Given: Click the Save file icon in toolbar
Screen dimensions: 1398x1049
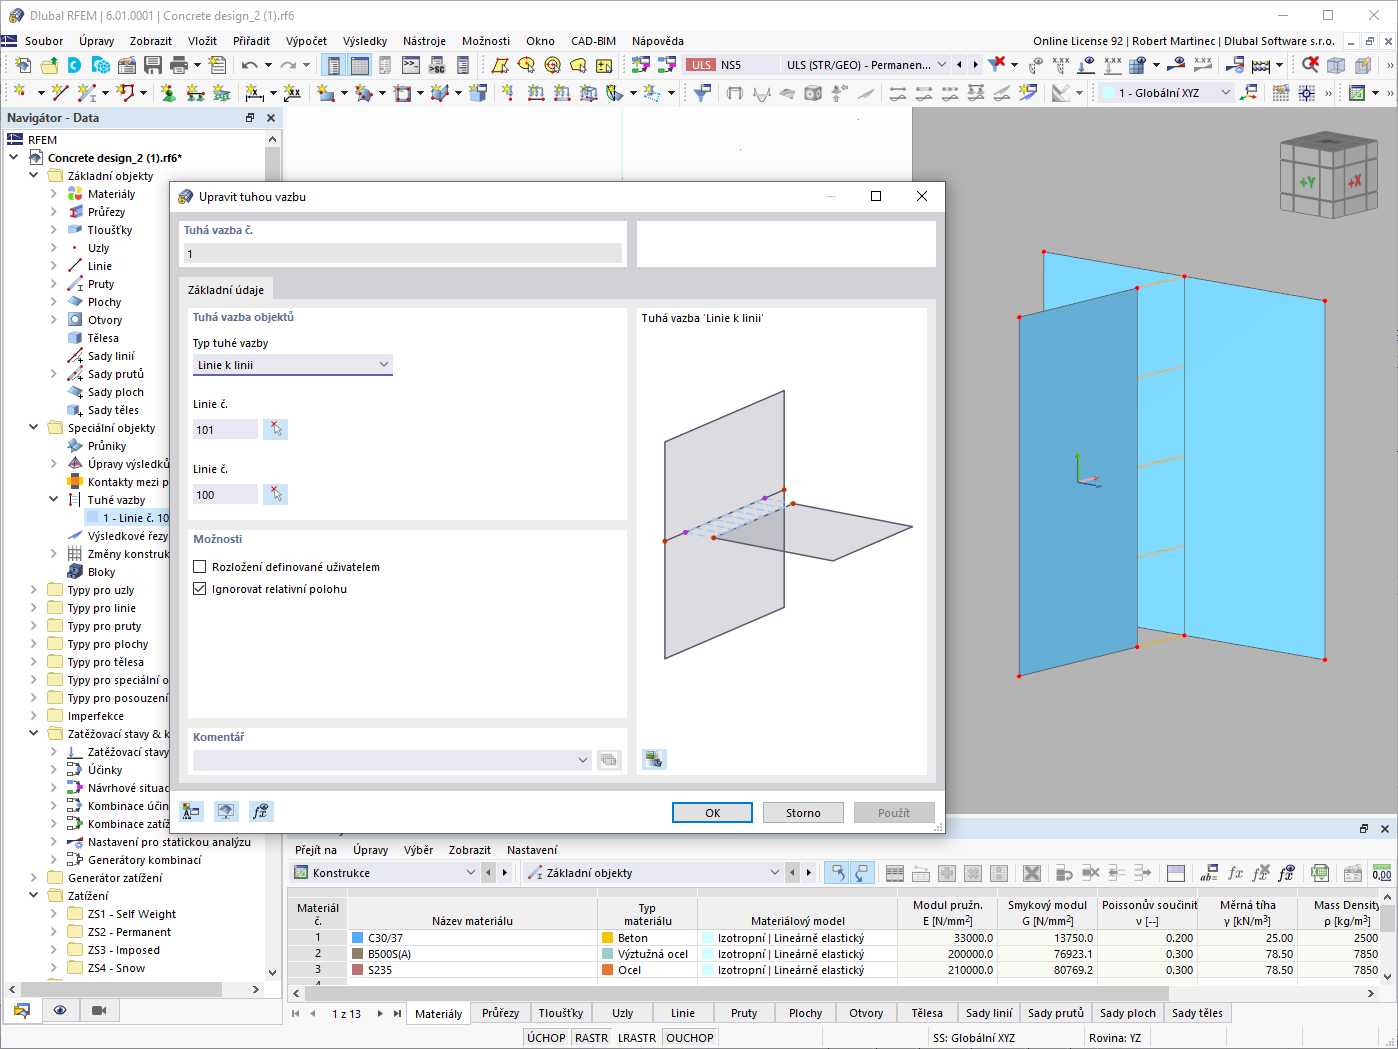Looking at the screenshot, I should coord(153,65).
